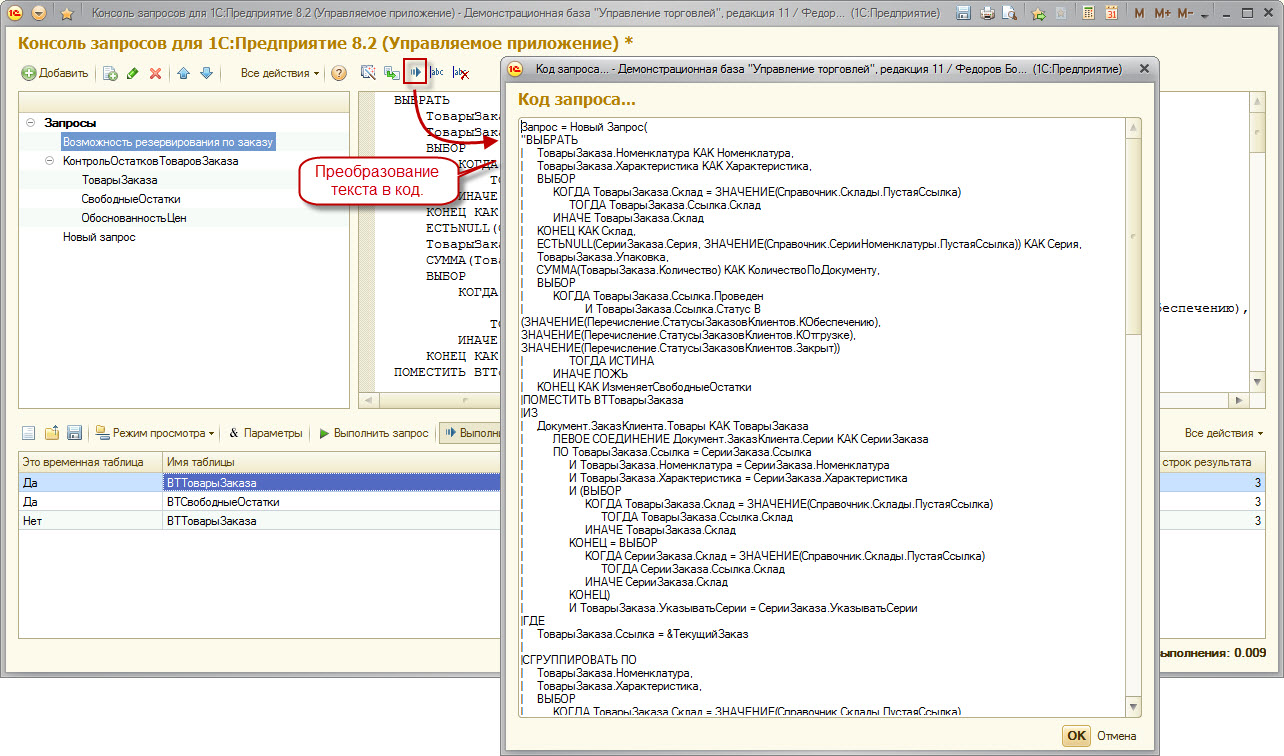This screenshot has width=1284, height=756.
Task: Click the convert query text to code icon
Action: (x=414, y=73)
